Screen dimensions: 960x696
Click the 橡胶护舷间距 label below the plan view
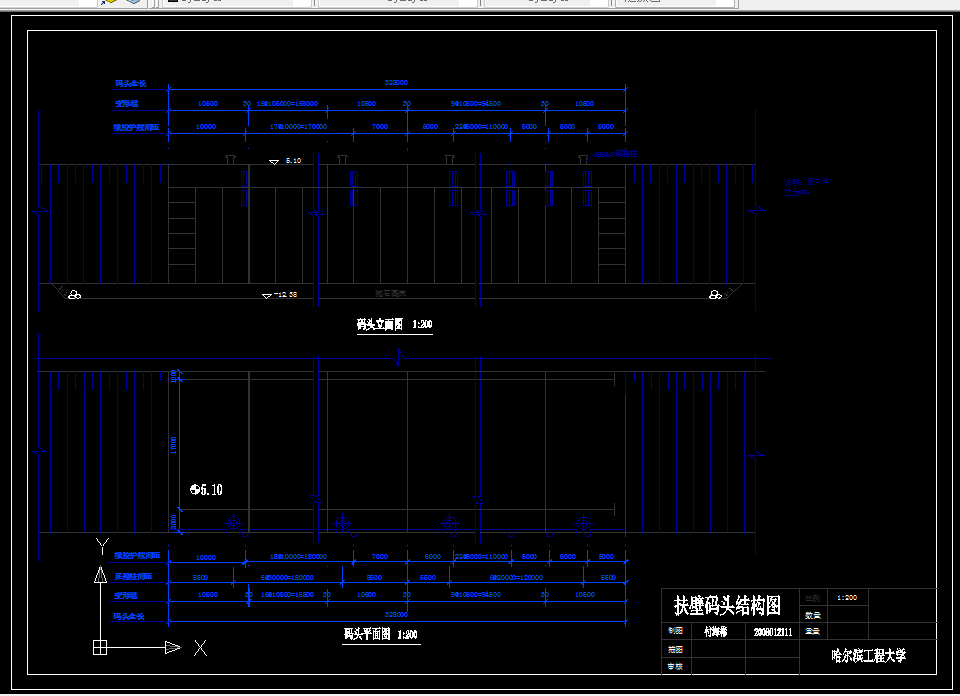click(x=137, y=555)
